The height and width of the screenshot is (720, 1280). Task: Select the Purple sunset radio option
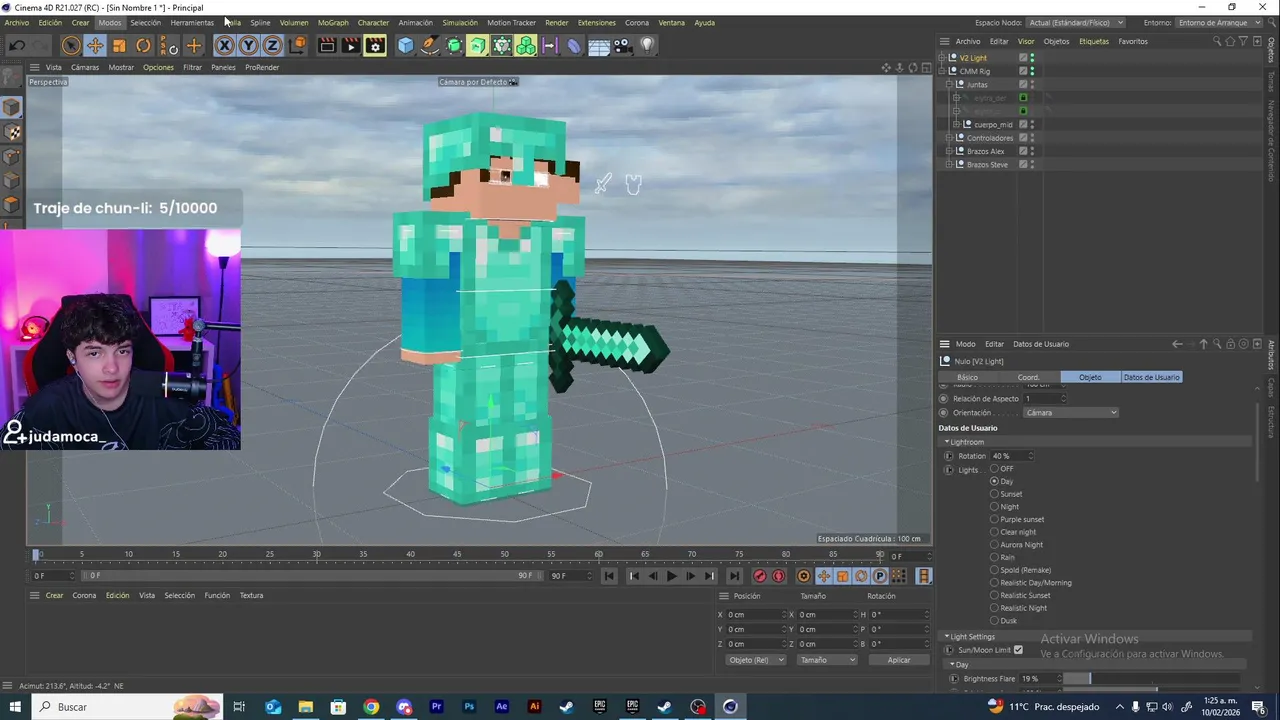[x=995, y=519]
